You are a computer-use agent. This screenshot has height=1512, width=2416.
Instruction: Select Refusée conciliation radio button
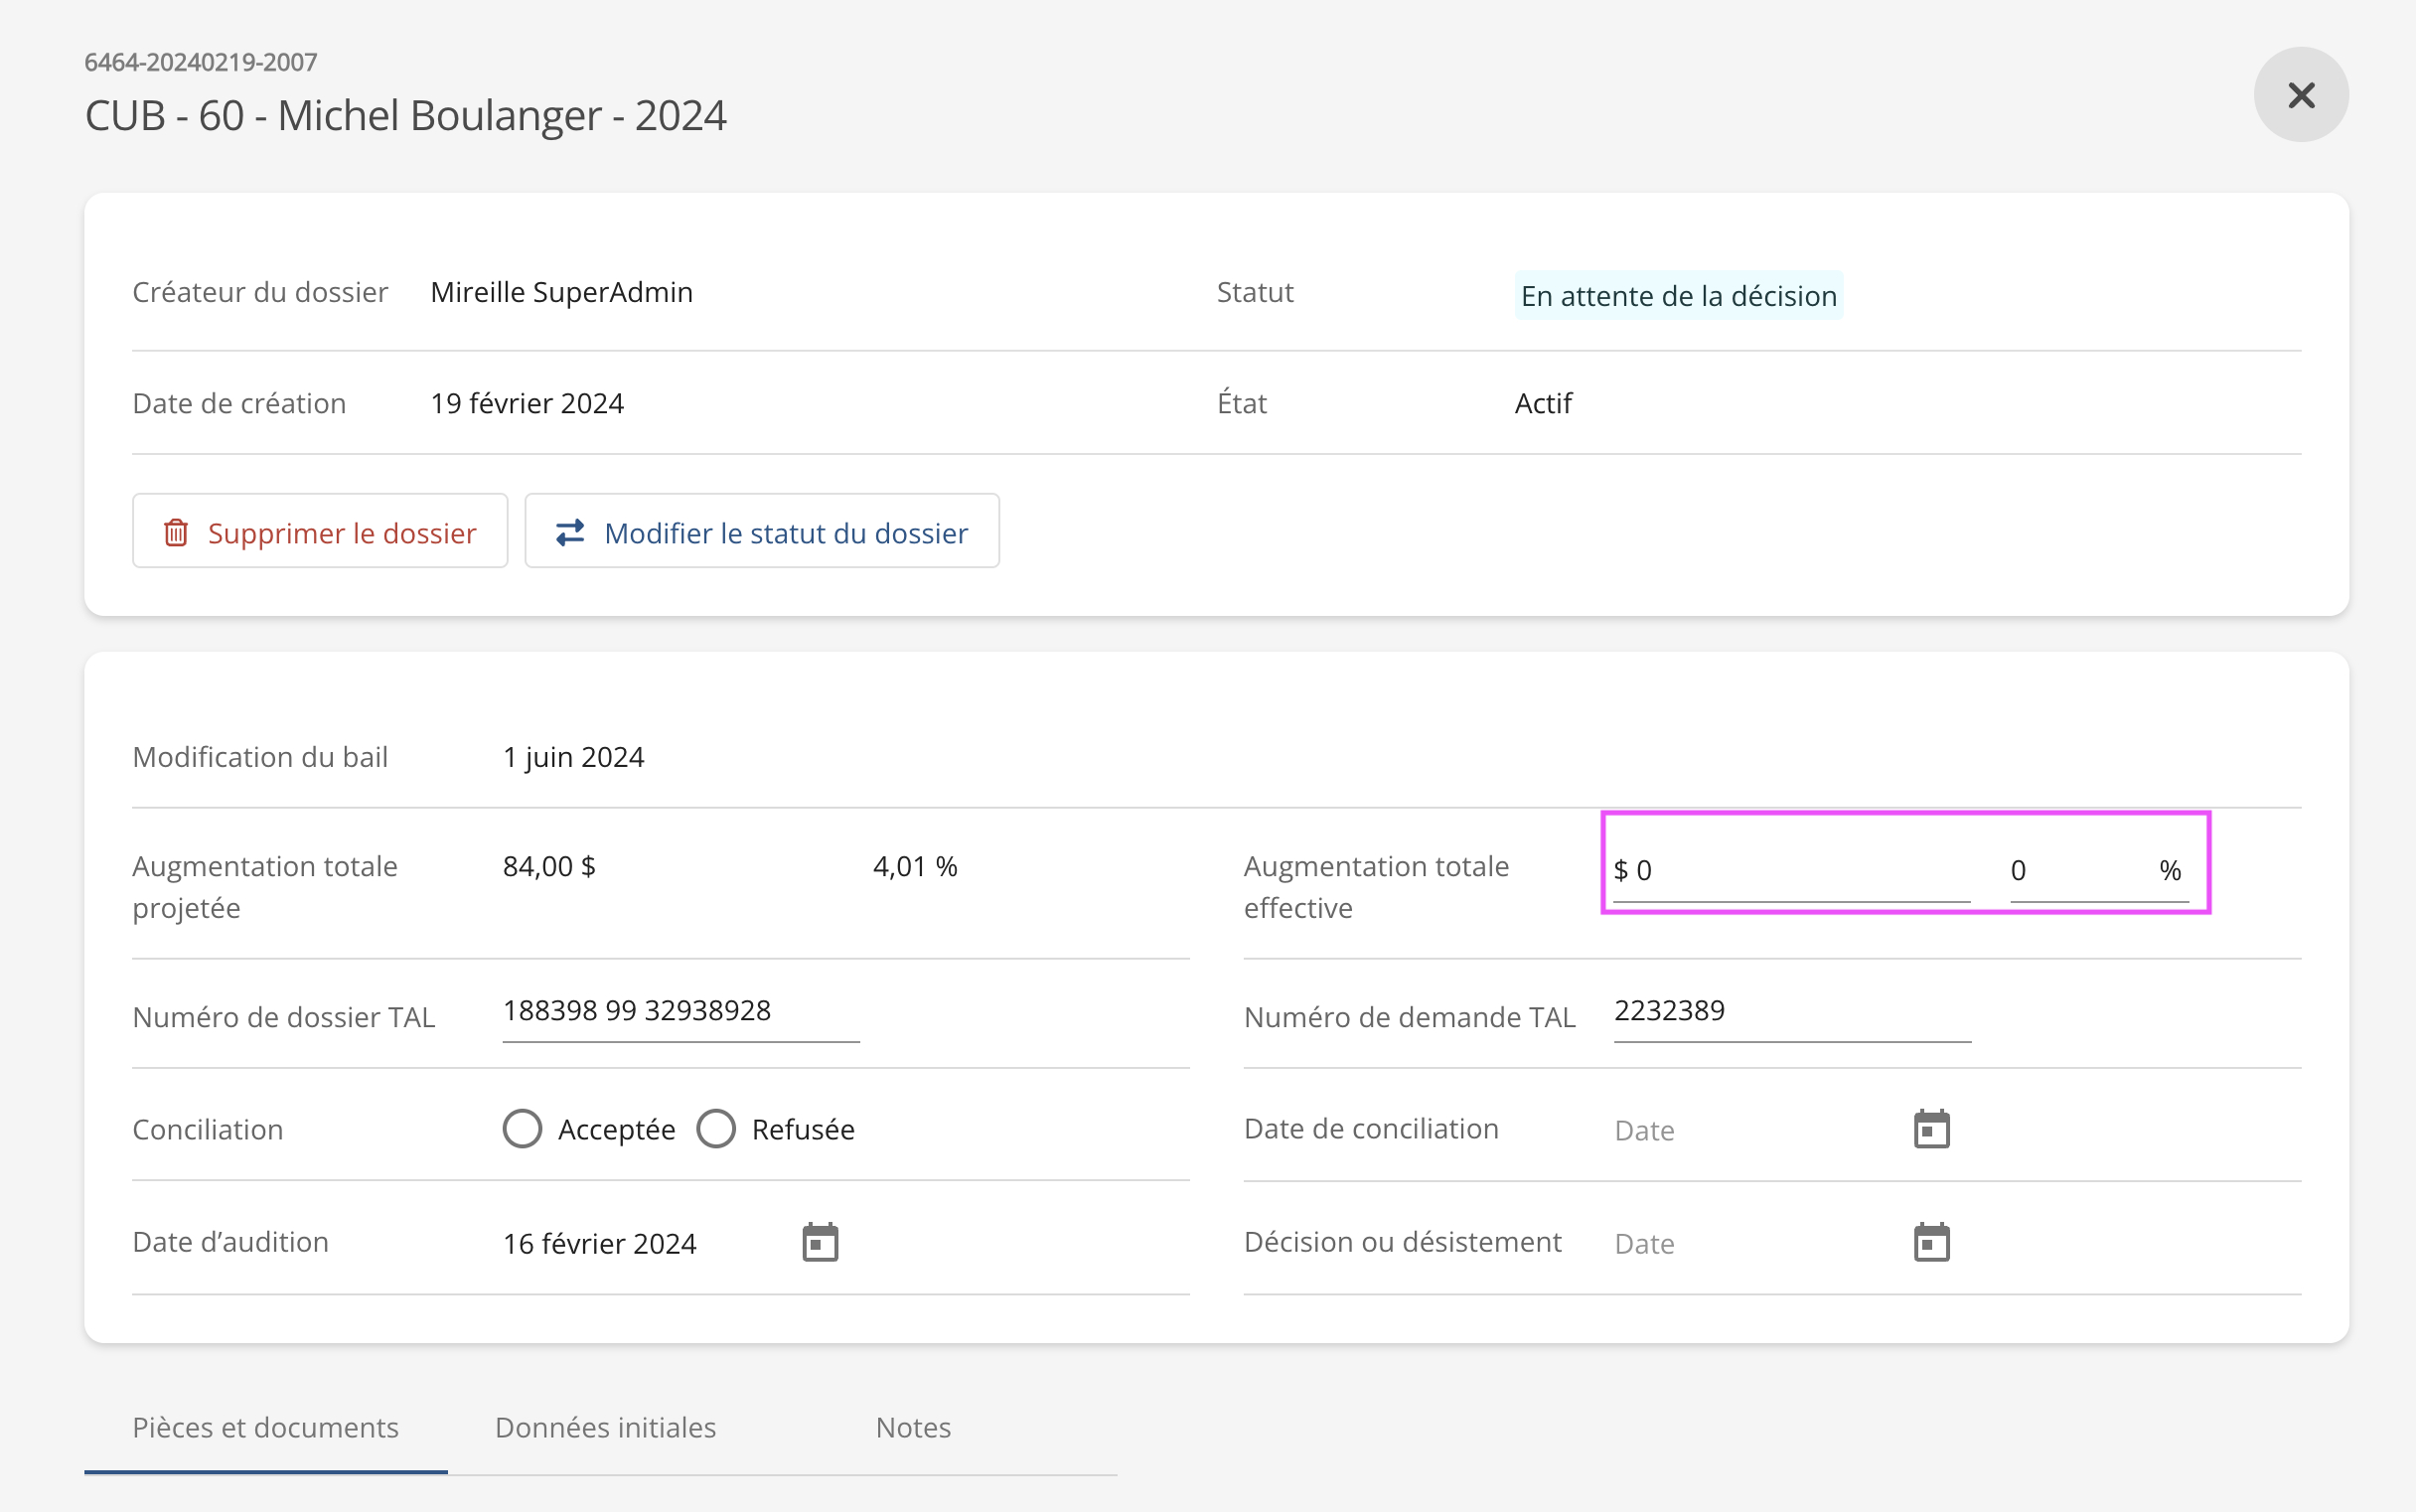(716, 1129)
